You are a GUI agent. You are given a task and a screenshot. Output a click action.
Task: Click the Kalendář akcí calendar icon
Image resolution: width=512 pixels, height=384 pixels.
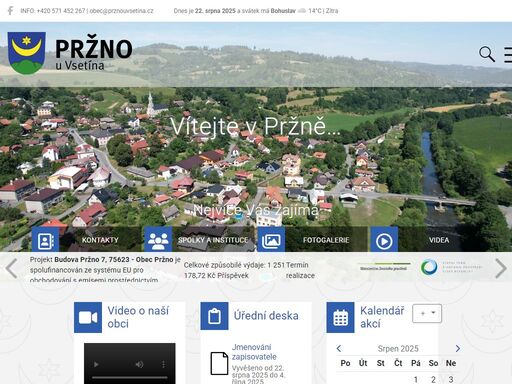point(340,317)
